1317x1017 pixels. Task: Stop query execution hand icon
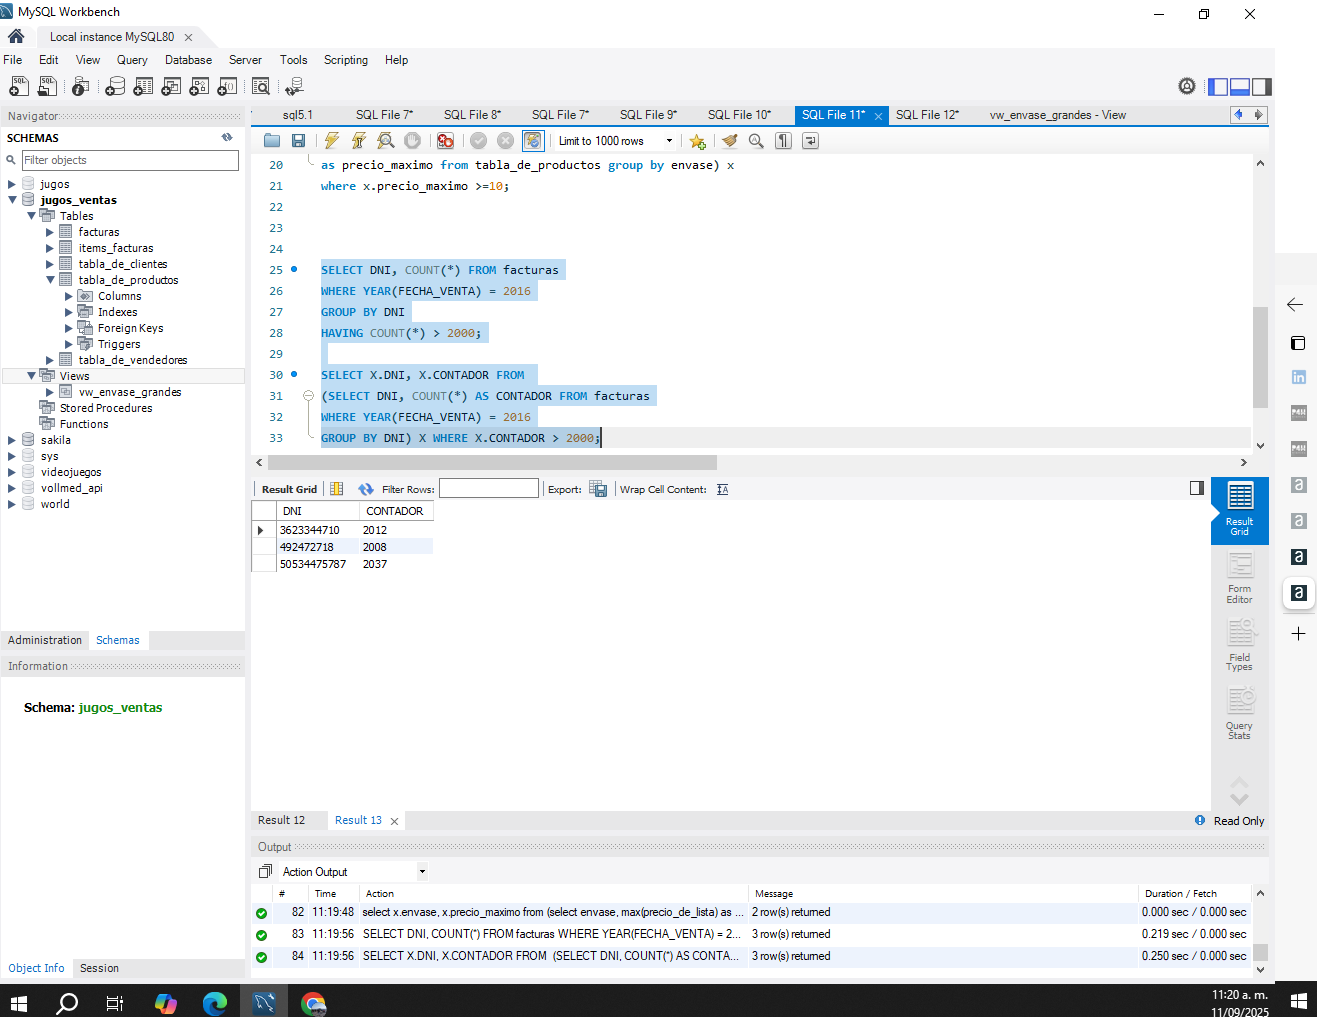[412, 141]
